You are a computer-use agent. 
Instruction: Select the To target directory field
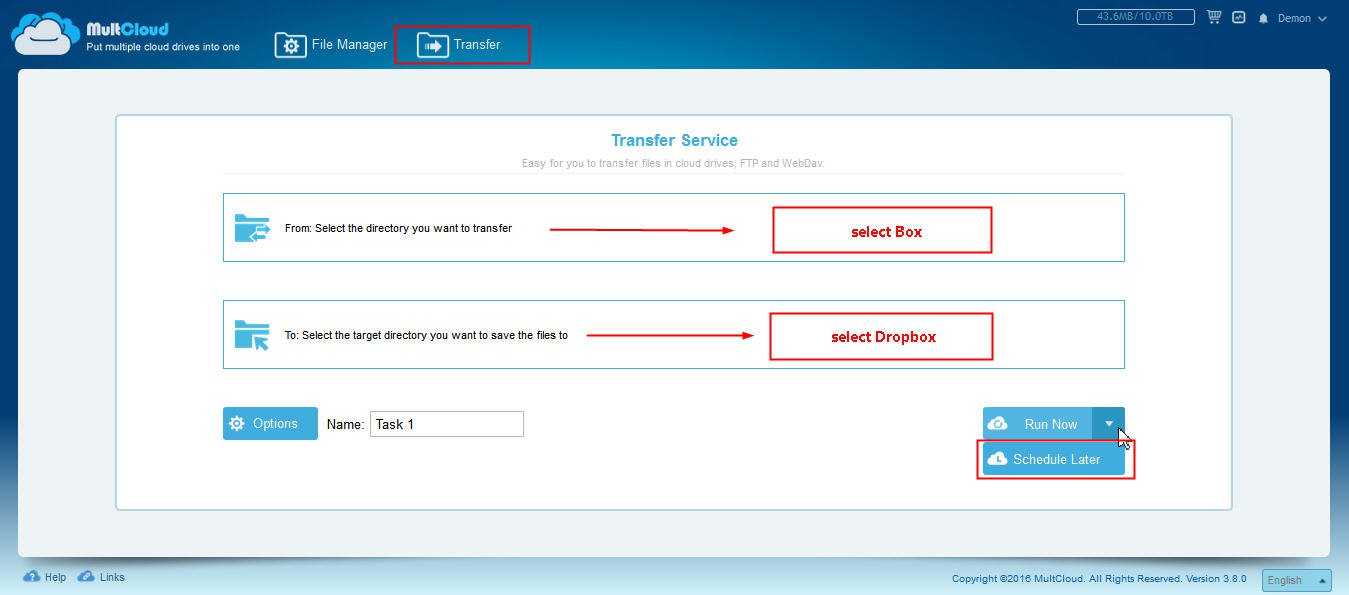(673, 335)
